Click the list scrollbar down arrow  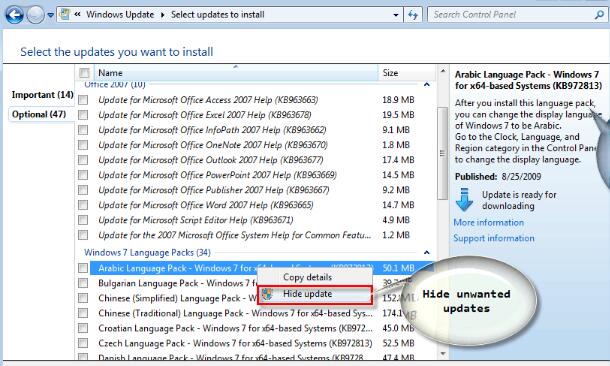click(x=443, y=353)
